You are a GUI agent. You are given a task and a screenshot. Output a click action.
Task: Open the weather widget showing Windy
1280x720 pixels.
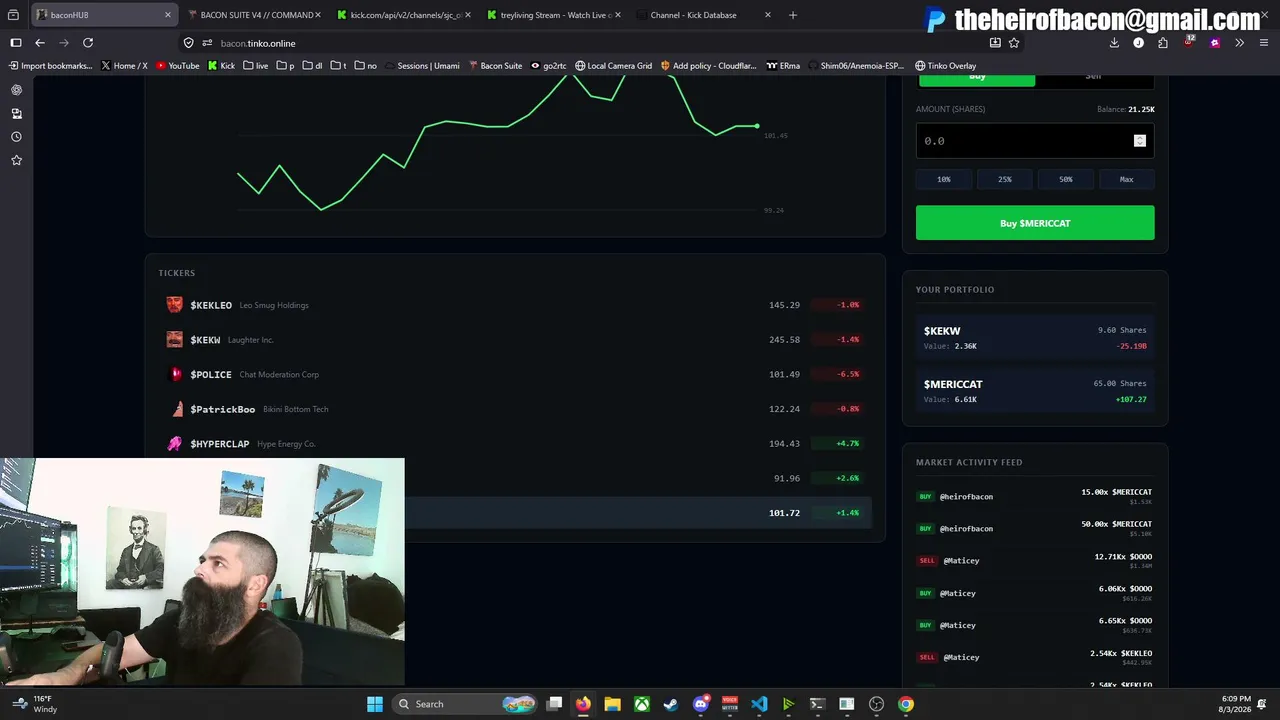[35, 704]
